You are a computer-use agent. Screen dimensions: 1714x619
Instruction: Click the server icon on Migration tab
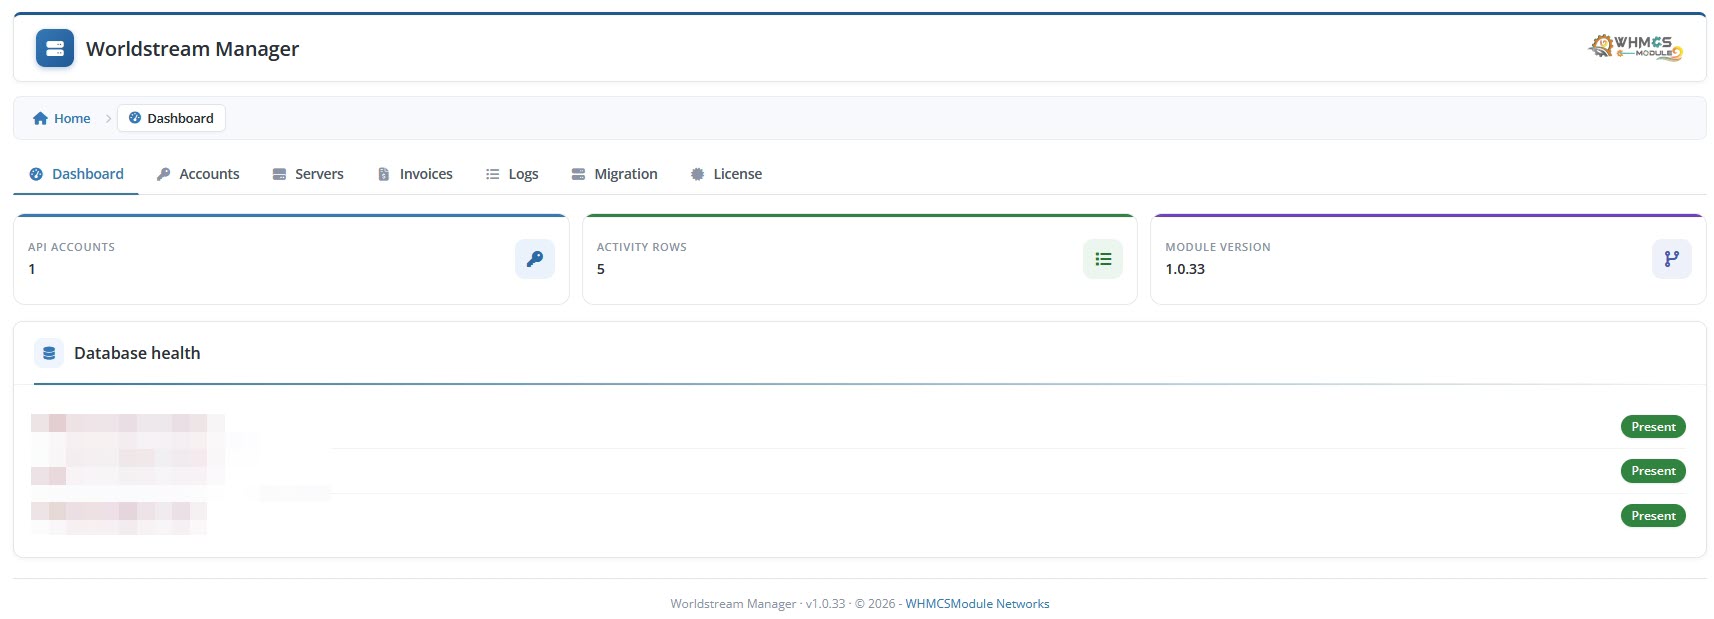tap(578, 174)
